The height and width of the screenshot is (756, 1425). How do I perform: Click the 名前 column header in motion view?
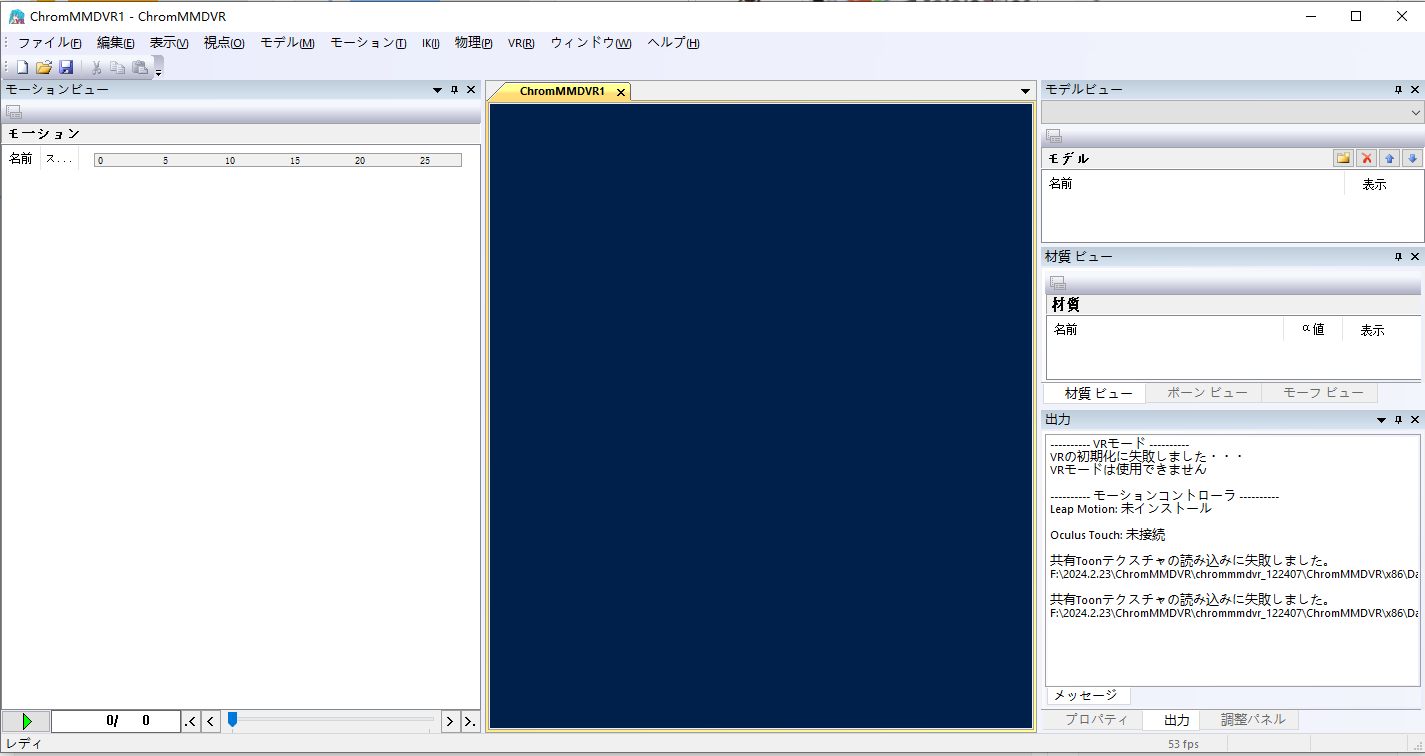(x=21, y=159)
